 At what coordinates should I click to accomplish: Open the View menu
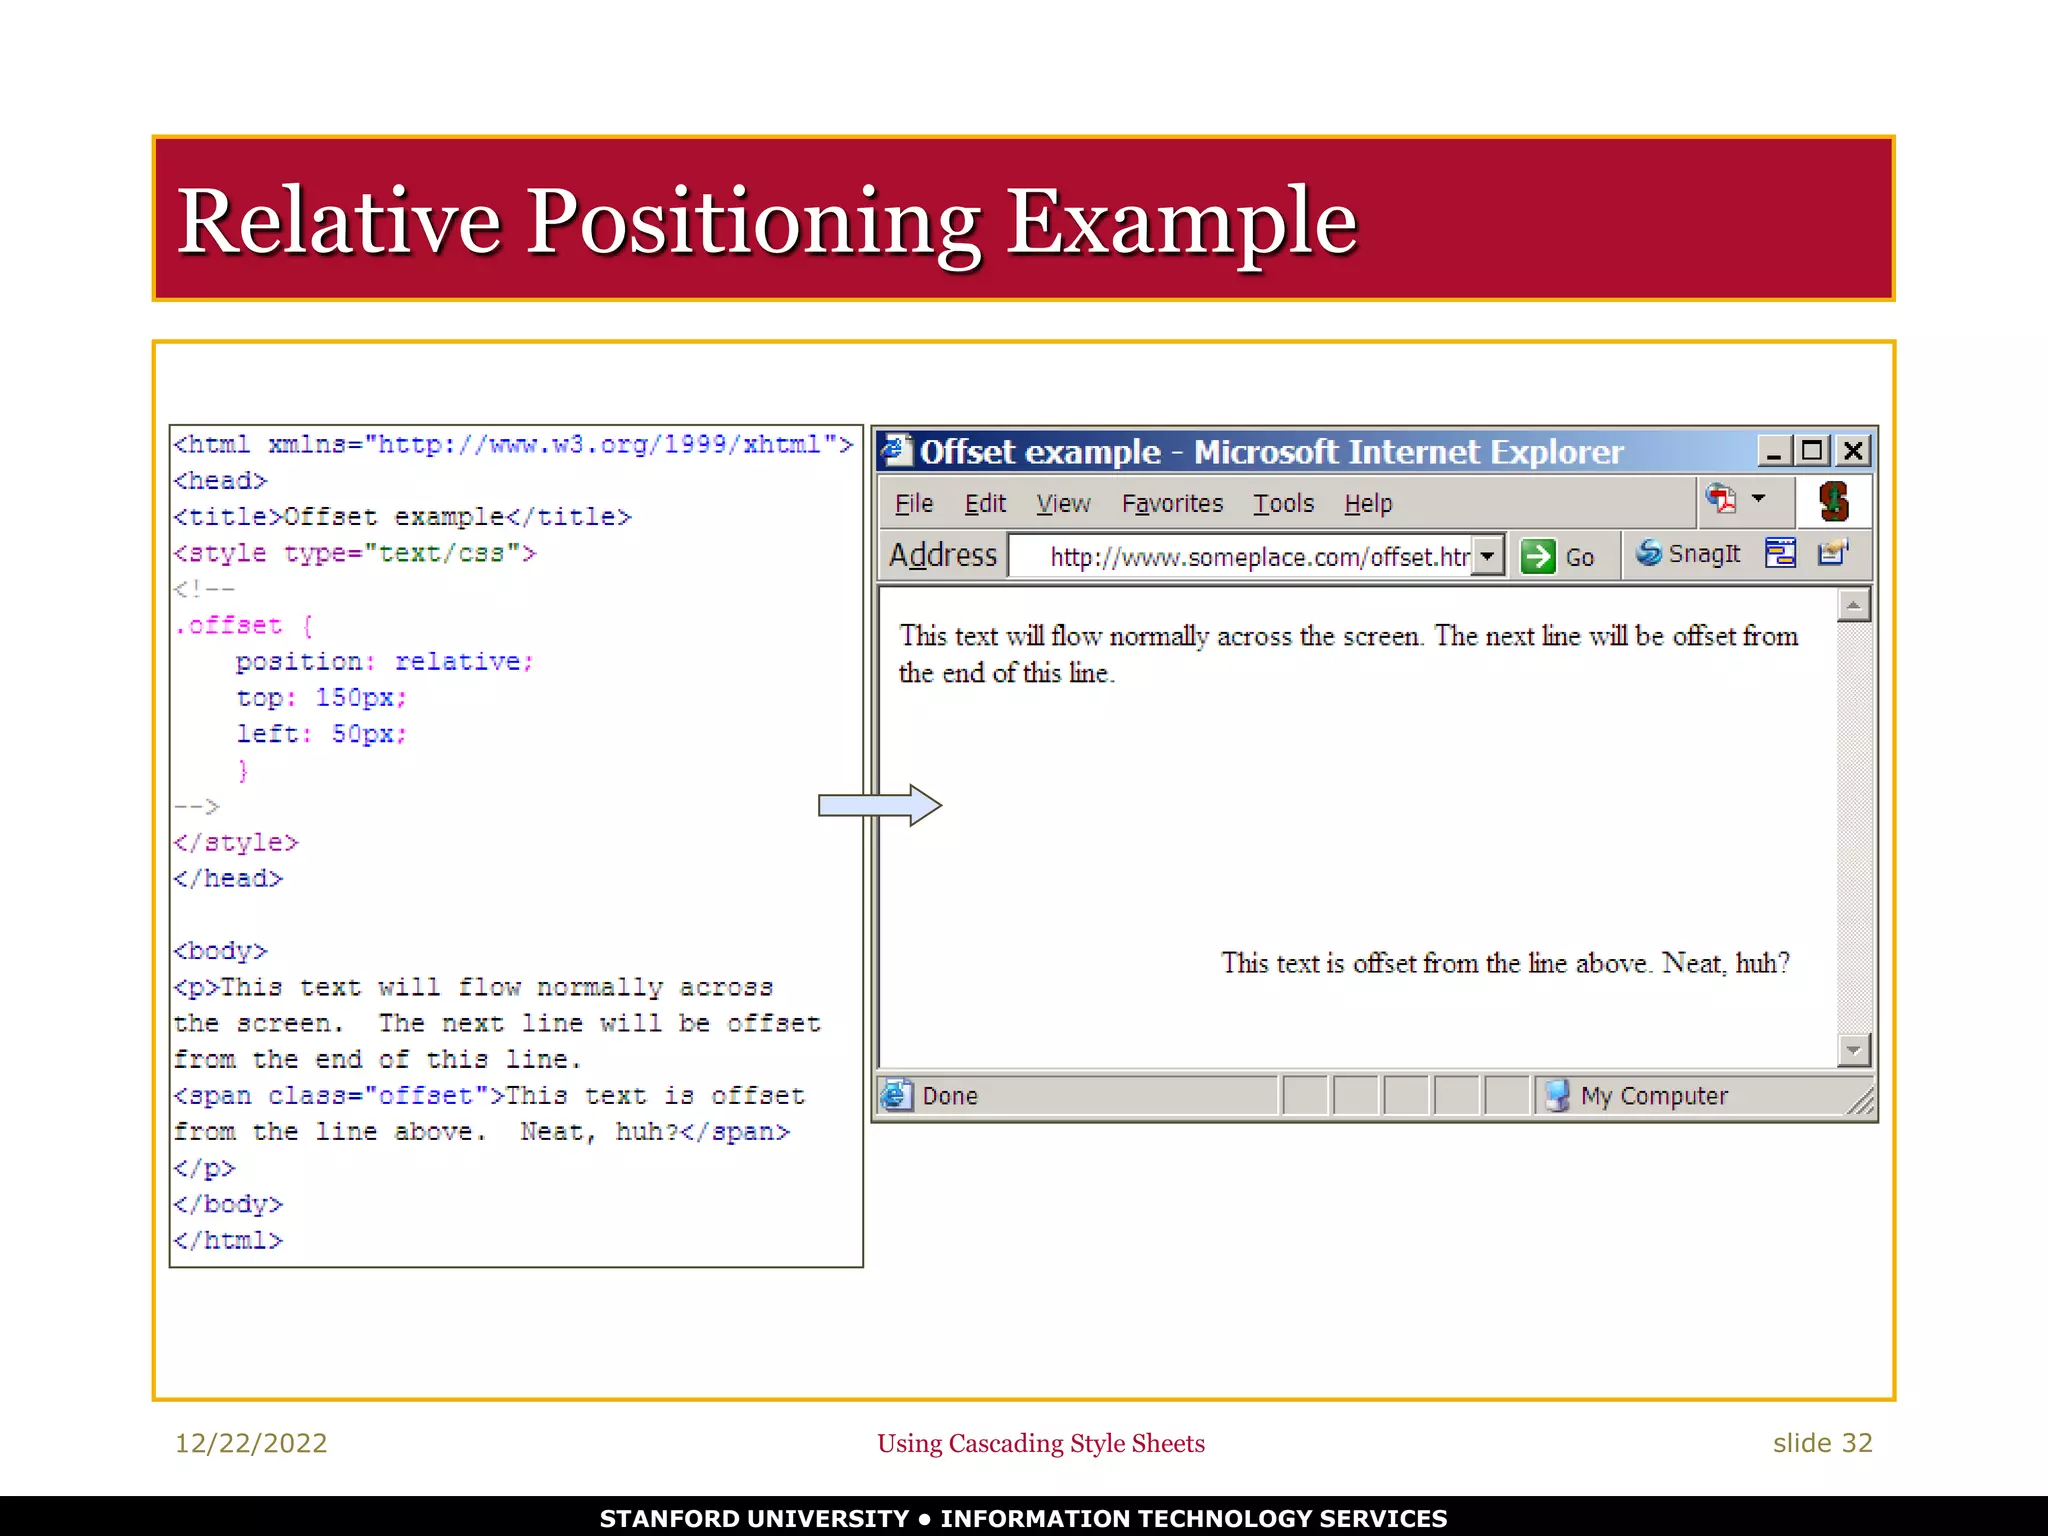[1062, 503]
